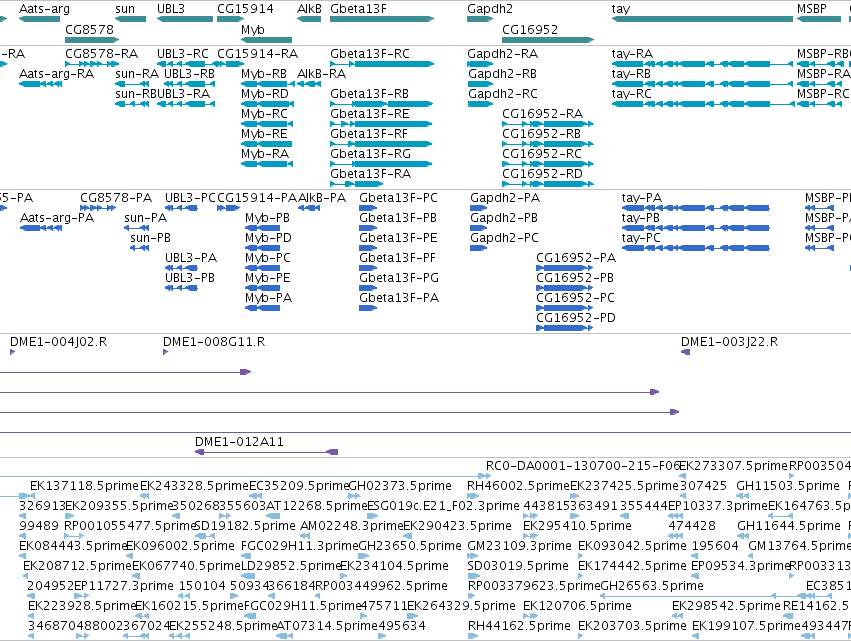Screen dimensions: 851x641
Task: Click transcript CG16952-RB
Action: [x=541, y=134]
